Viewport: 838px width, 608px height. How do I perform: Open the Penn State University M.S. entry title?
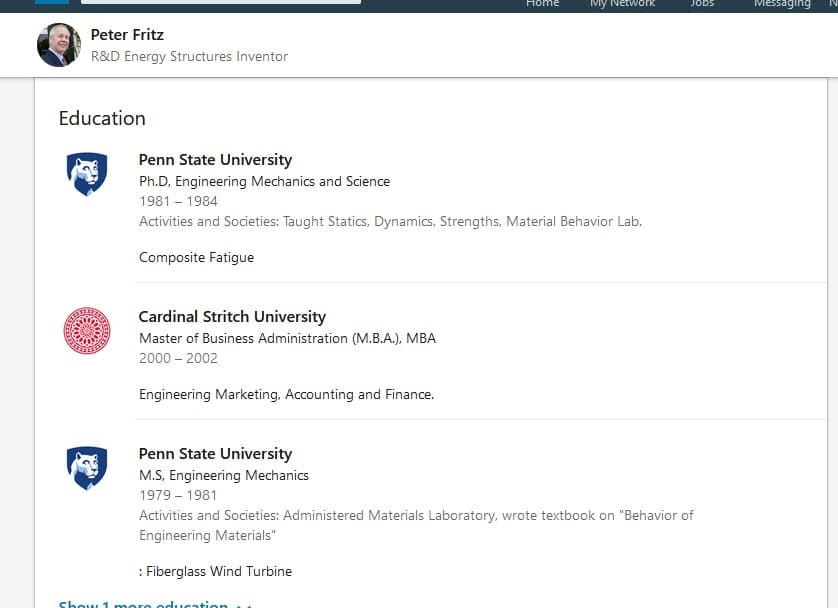(x=215, y=454)
